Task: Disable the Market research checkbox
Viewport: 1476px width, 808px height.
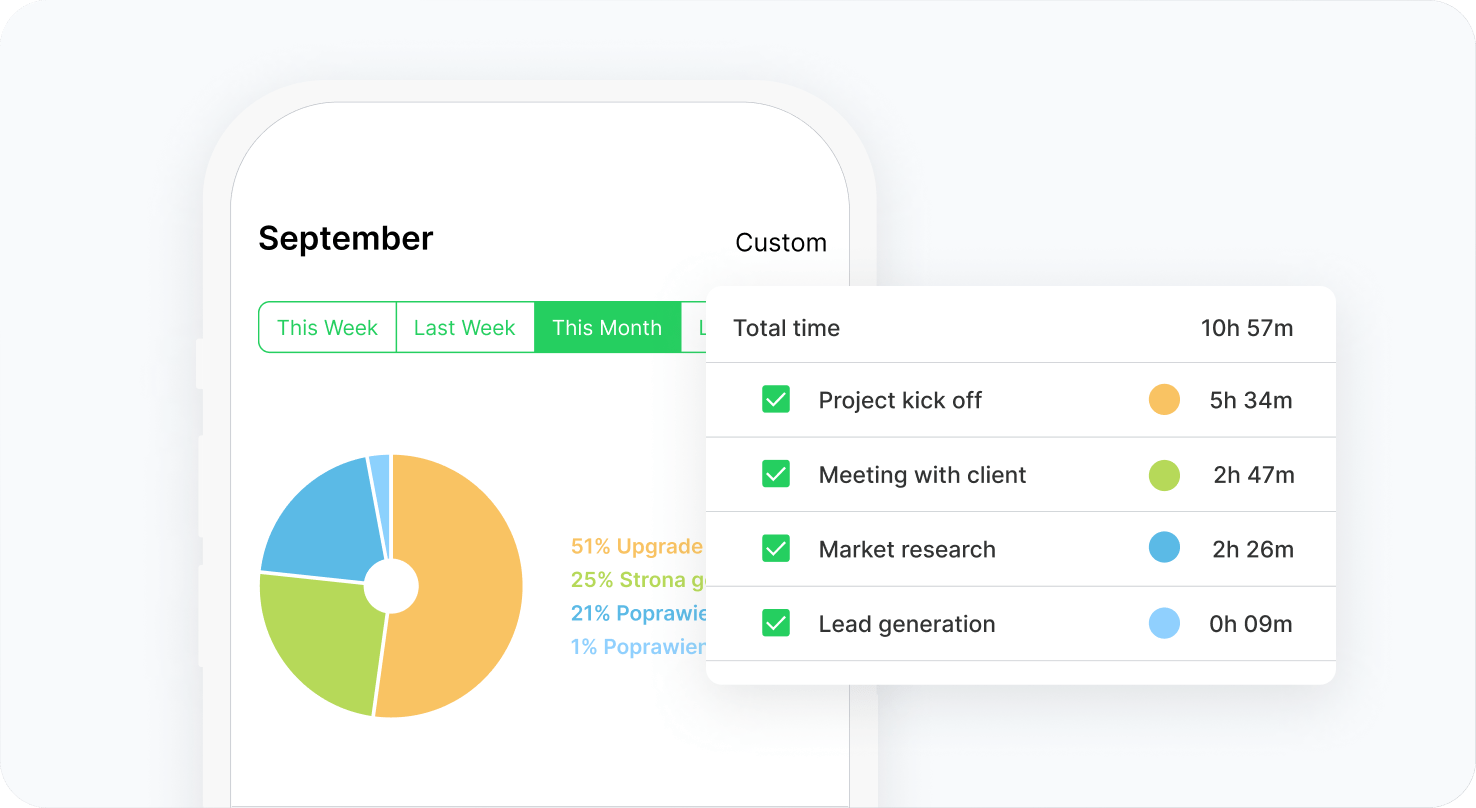Action: click(776, 549)
